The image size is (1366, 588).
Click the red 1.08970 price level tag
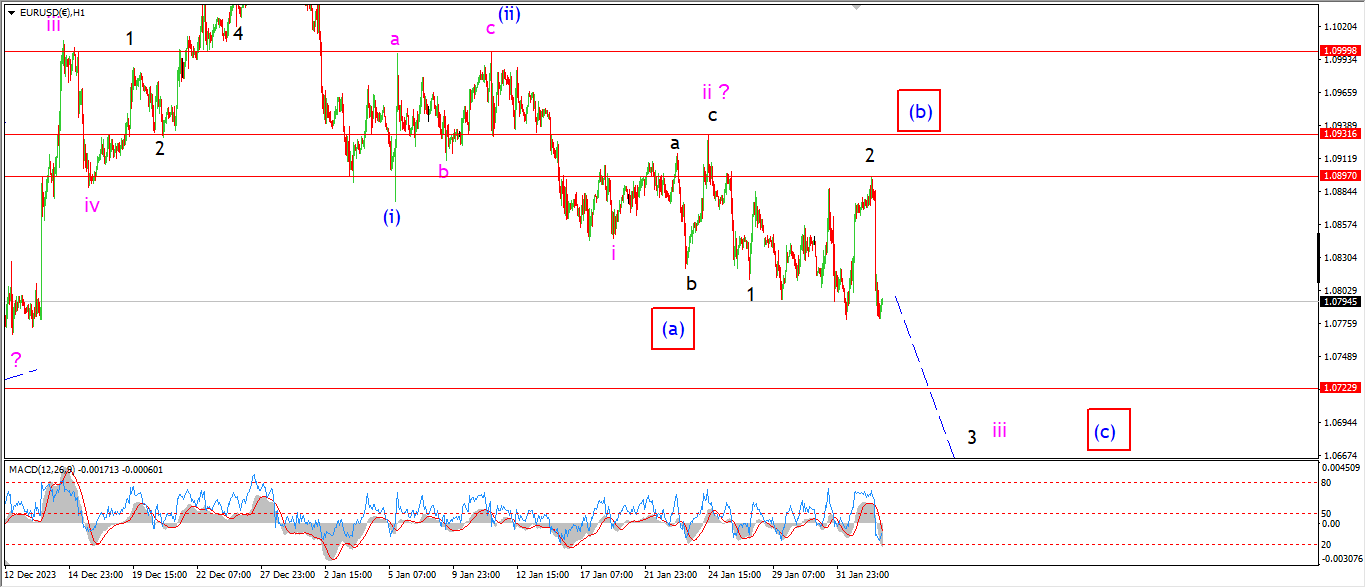(1340, 176)
